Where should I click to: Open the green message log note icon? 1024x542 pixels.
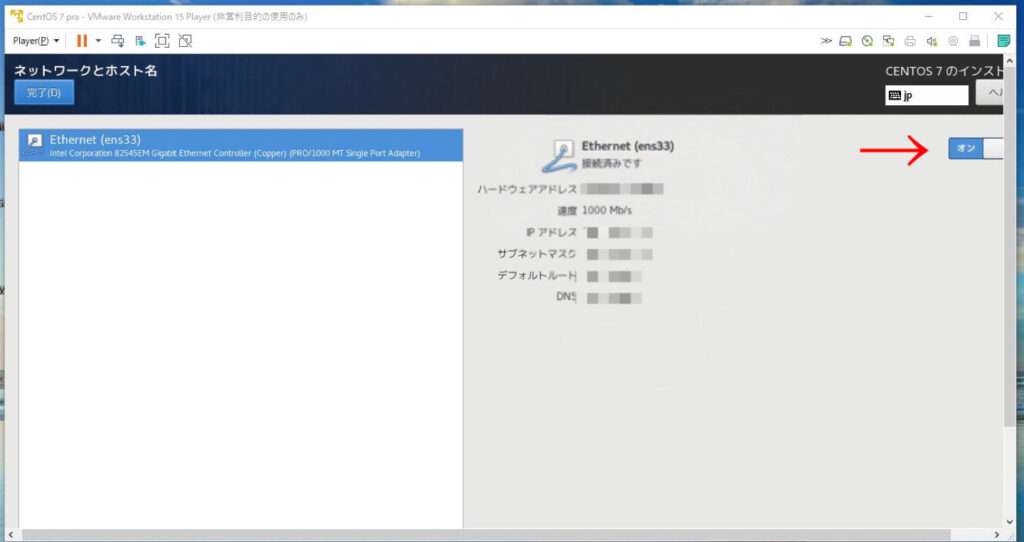pyautogui.click(x=1004, y=40)
